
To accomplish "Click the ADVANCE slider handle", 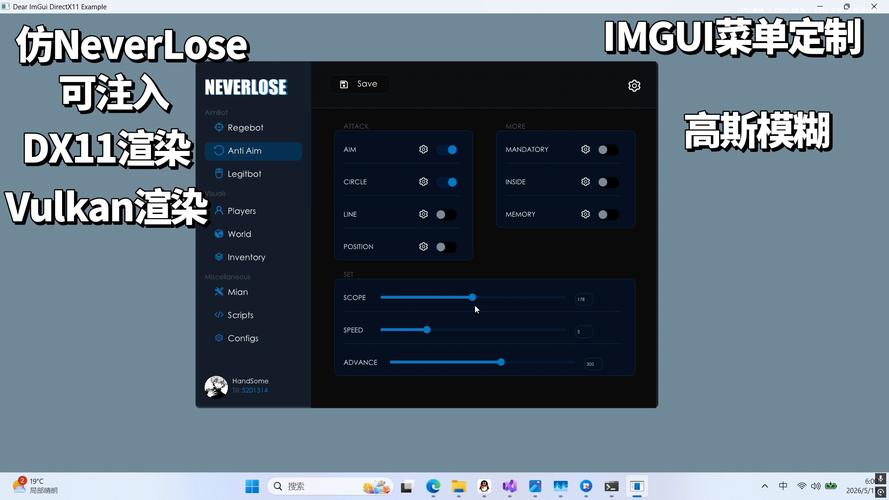I will (501, 362).
